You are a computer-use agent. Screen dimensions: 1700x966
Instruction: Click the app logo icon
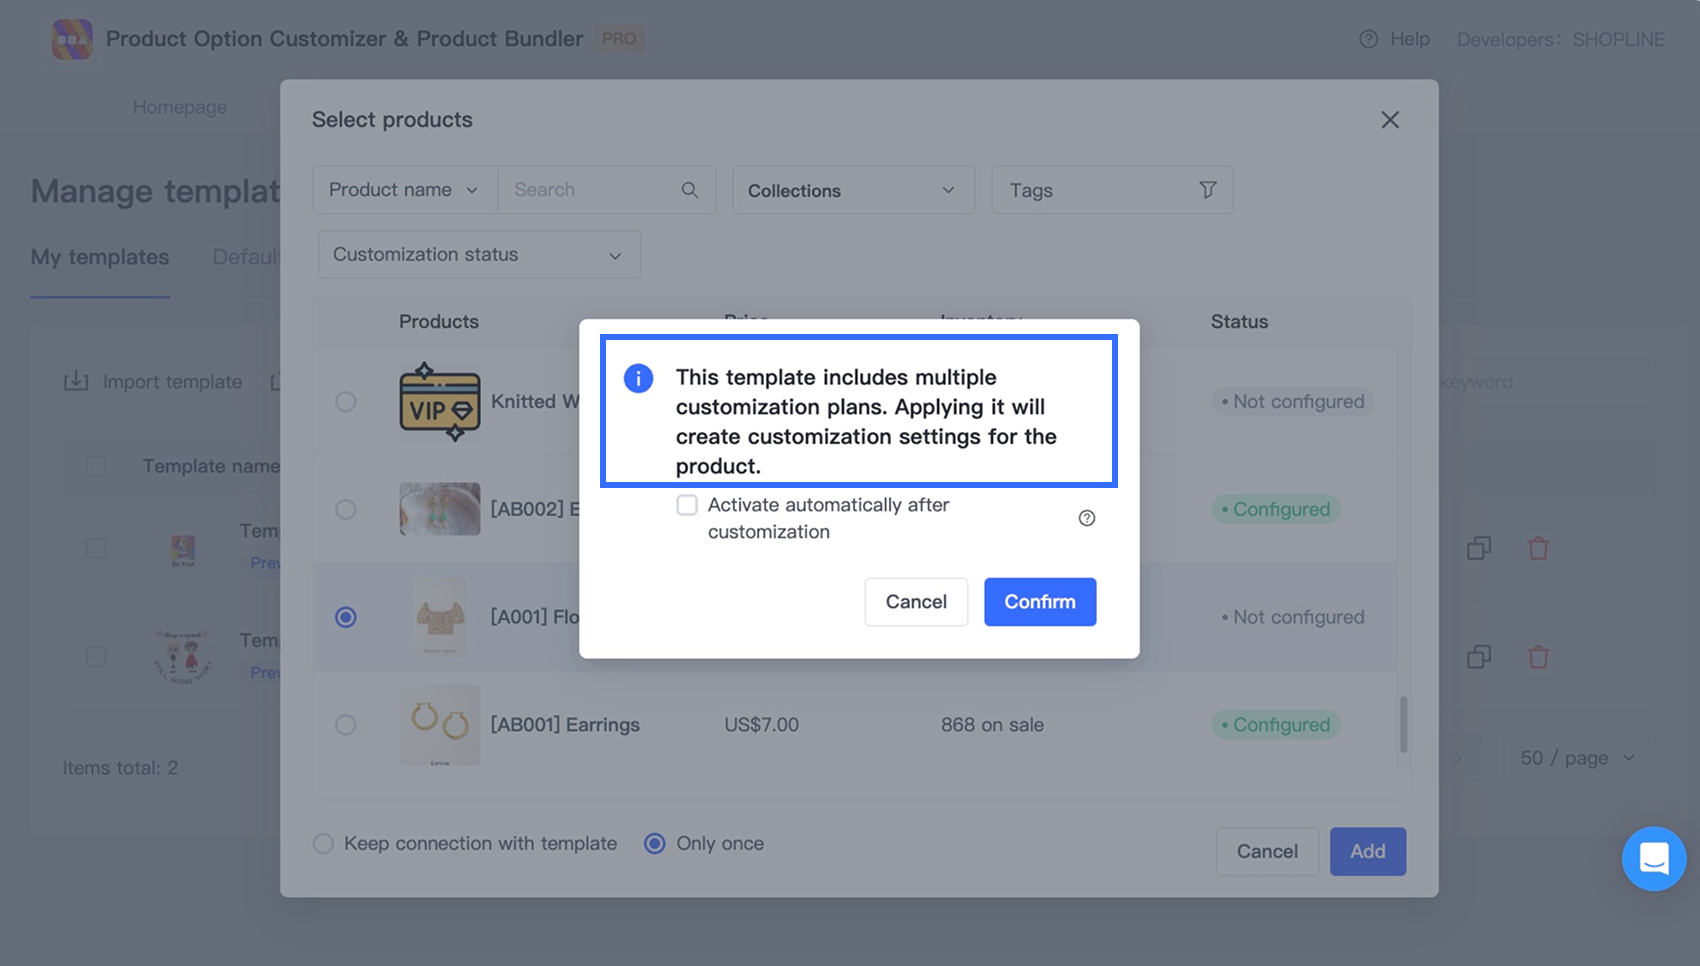coord(72,39)
